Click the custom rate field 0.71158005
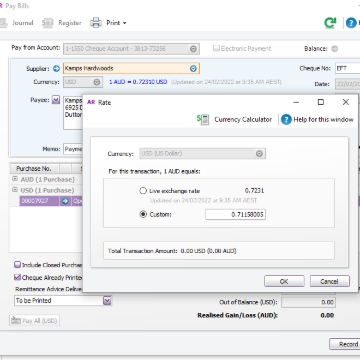Viewport: 360px width, 360px height. tap(235, 215)
